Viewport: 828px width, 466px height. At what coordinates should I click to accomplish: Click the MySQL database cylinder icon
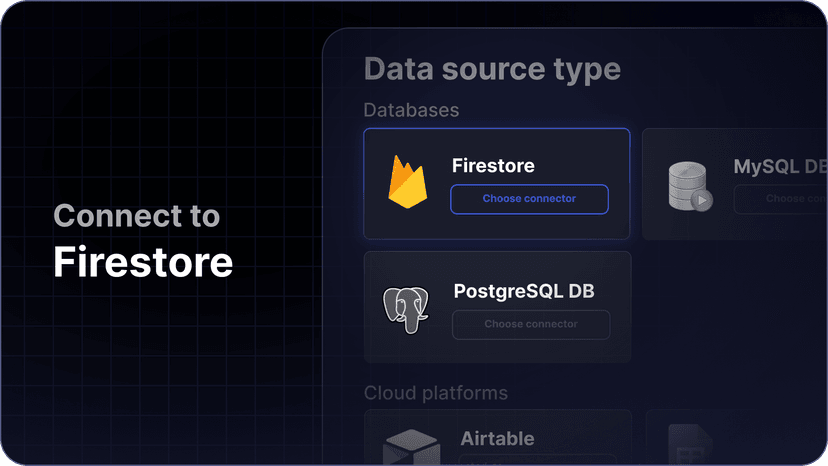[x=690, y=186]
